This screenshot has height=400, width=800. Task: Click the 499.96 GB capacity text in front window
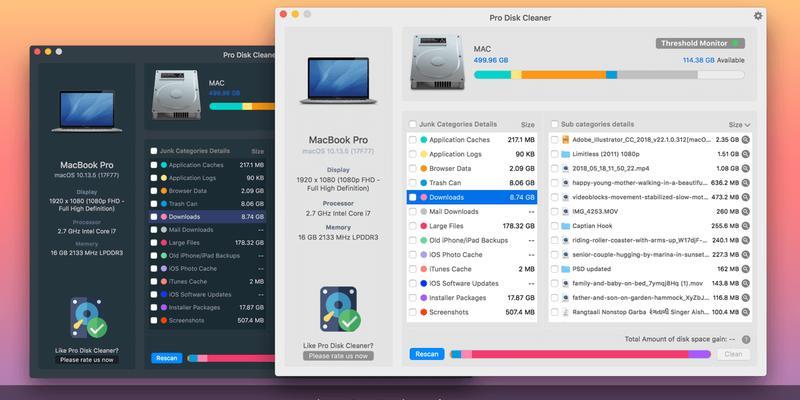coord(491,60)
